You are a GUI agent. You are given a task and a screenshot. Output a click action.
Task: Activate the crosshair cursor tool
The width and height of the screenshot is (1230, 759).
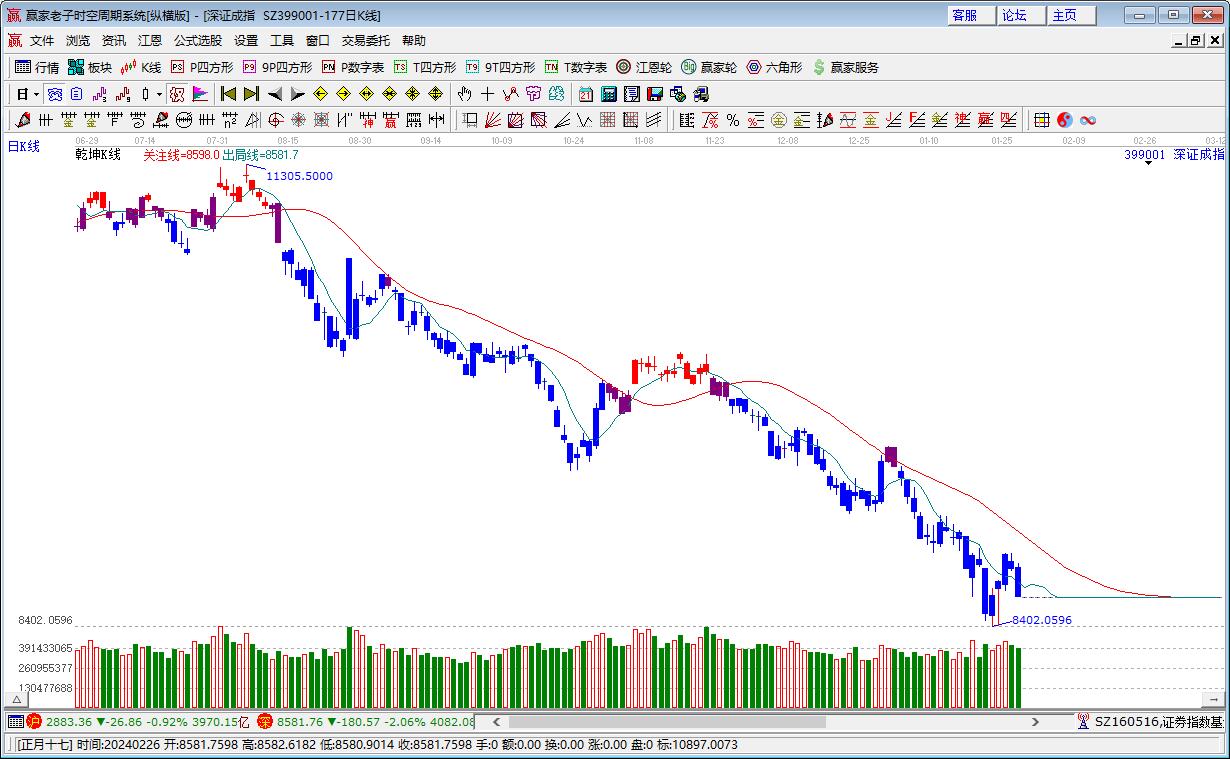(487, 94)
